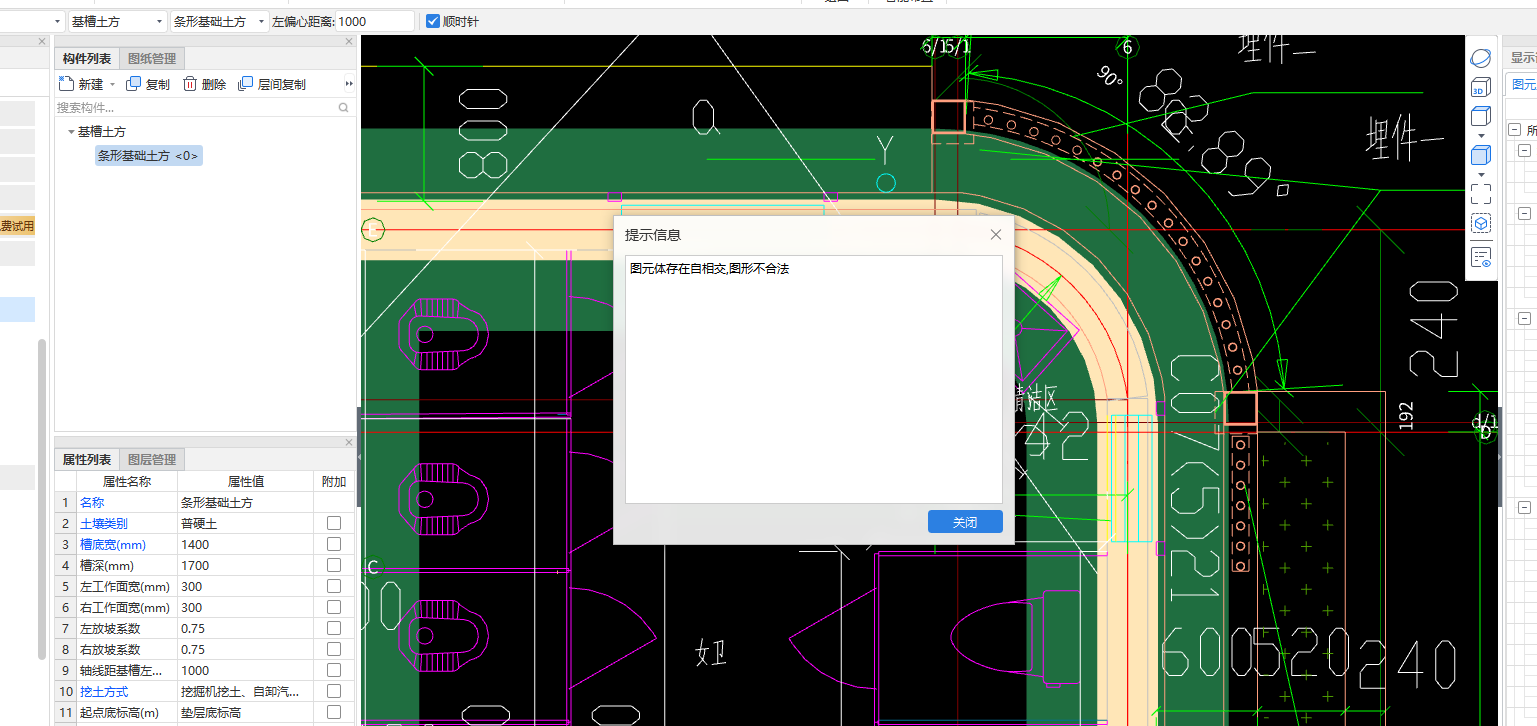
Task: Check the 附加 box for 挖土方式 row
Action: (x=334, y=691)
